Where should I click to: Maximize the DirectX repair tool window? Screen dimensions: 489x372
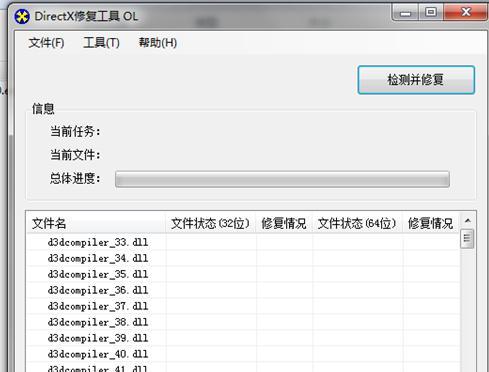pyautogui.click(x=431, y=12)
